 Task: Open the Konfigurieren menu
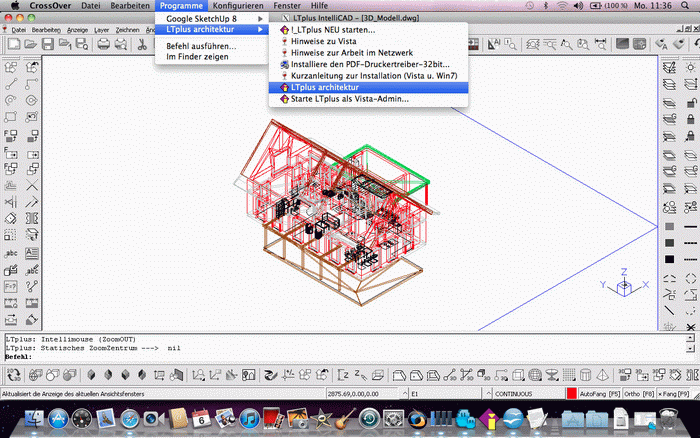pos(238,5)
